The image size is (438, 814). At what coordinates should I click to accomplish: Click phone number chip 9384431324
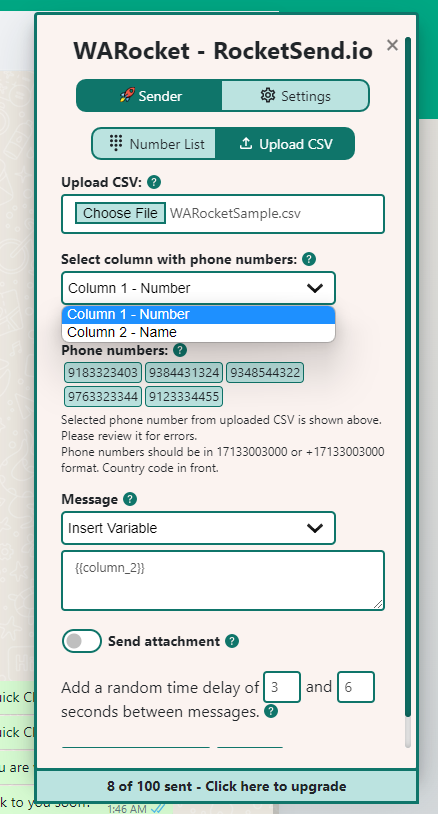(184, 373)
